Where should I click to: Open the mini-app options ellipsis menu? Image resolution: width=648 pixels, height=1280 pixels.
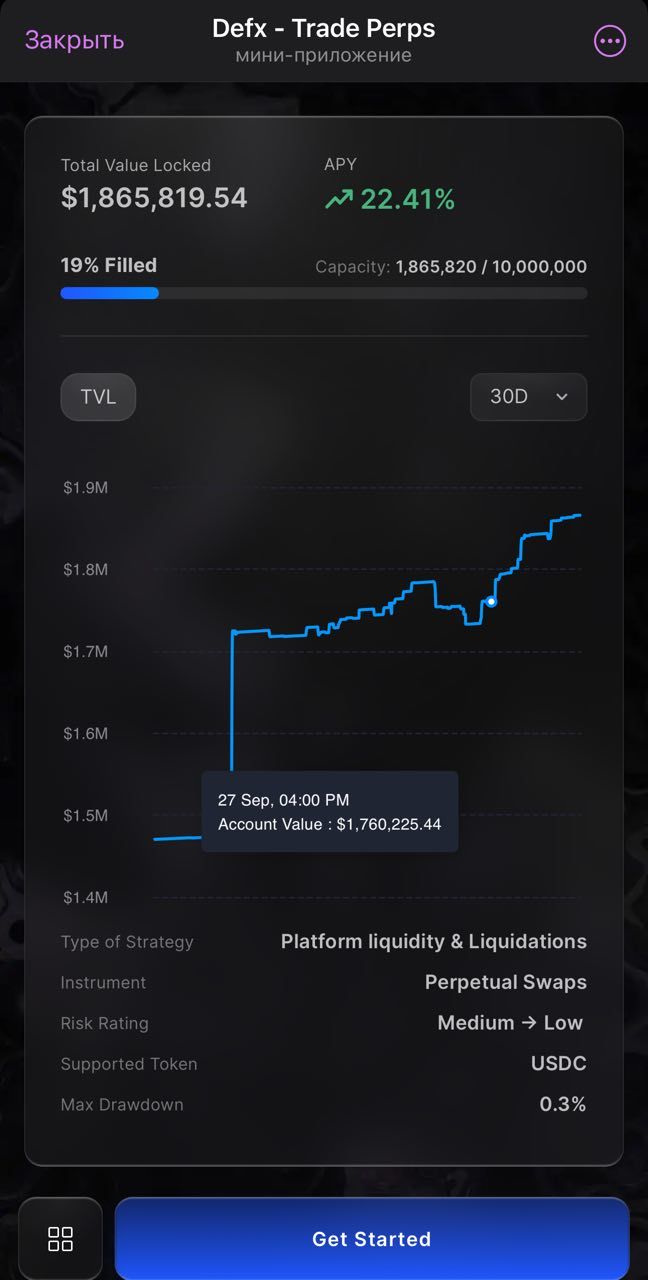pyautogui.click(x=609, y=41)
